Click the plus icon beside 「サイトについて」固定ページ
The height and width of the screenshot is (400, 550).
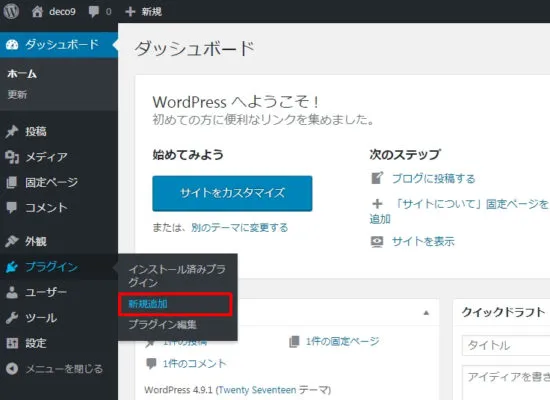pos(377,204)
